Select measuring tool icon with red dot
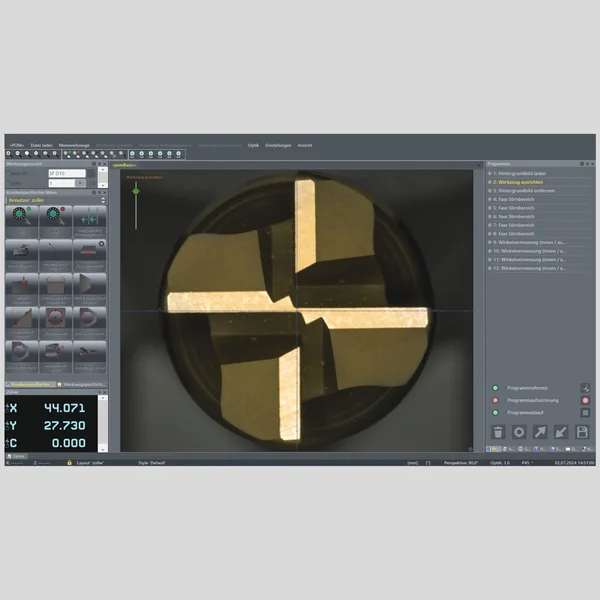This screenshot has height=600, width=600. point(55,218)
